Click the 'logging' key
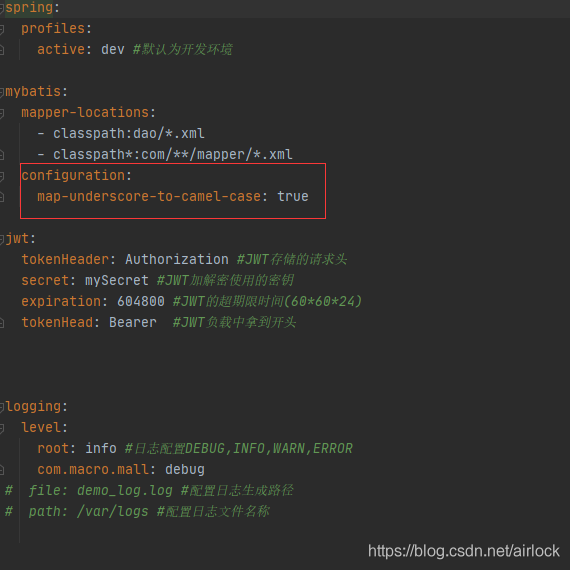 tap(33, 406)
